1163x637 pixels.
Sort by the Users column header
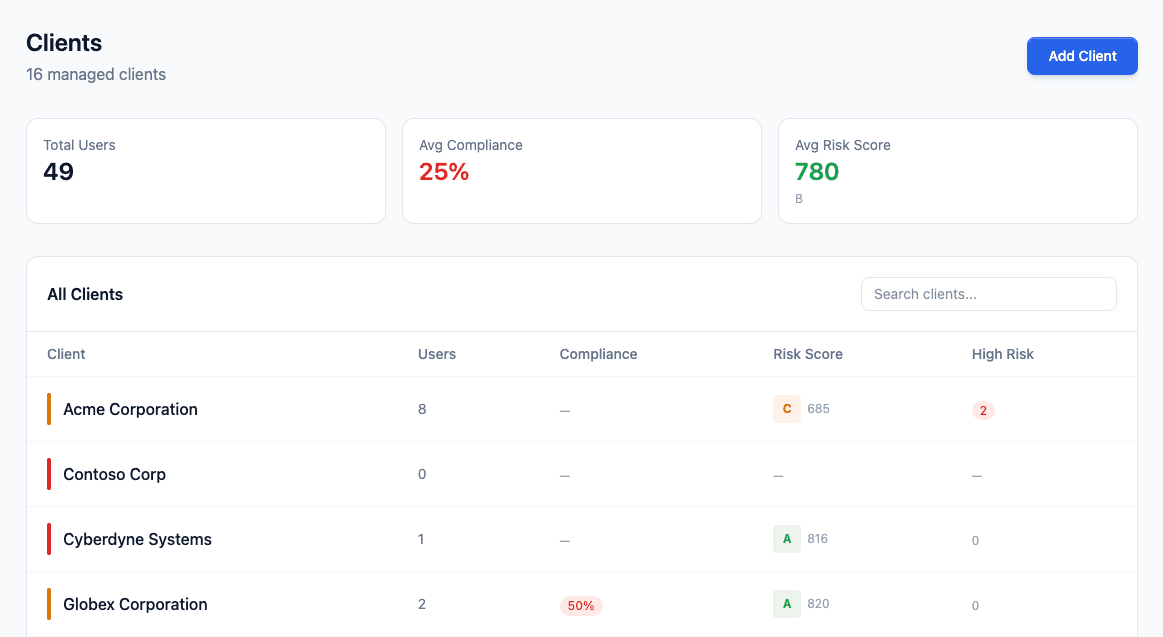437,354
